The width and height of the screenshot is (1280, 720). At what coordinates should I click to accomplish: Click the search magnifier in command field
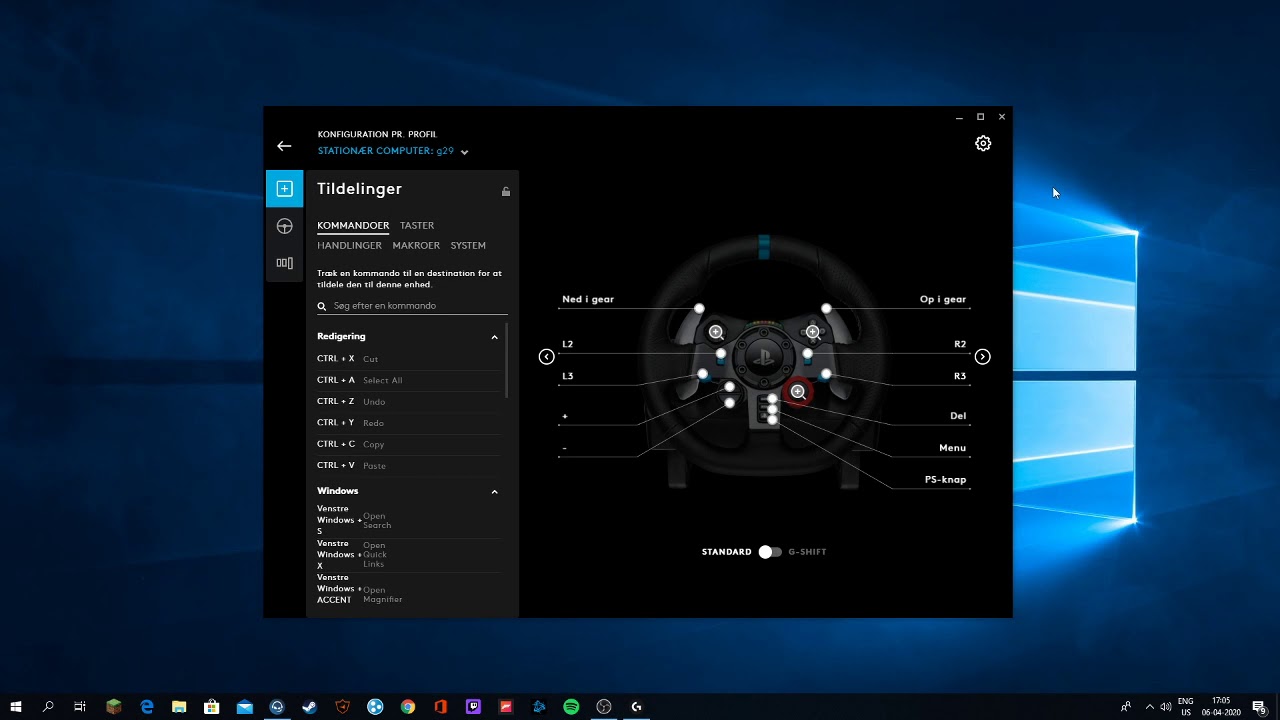pyautogui.click(x=322, y=306)
